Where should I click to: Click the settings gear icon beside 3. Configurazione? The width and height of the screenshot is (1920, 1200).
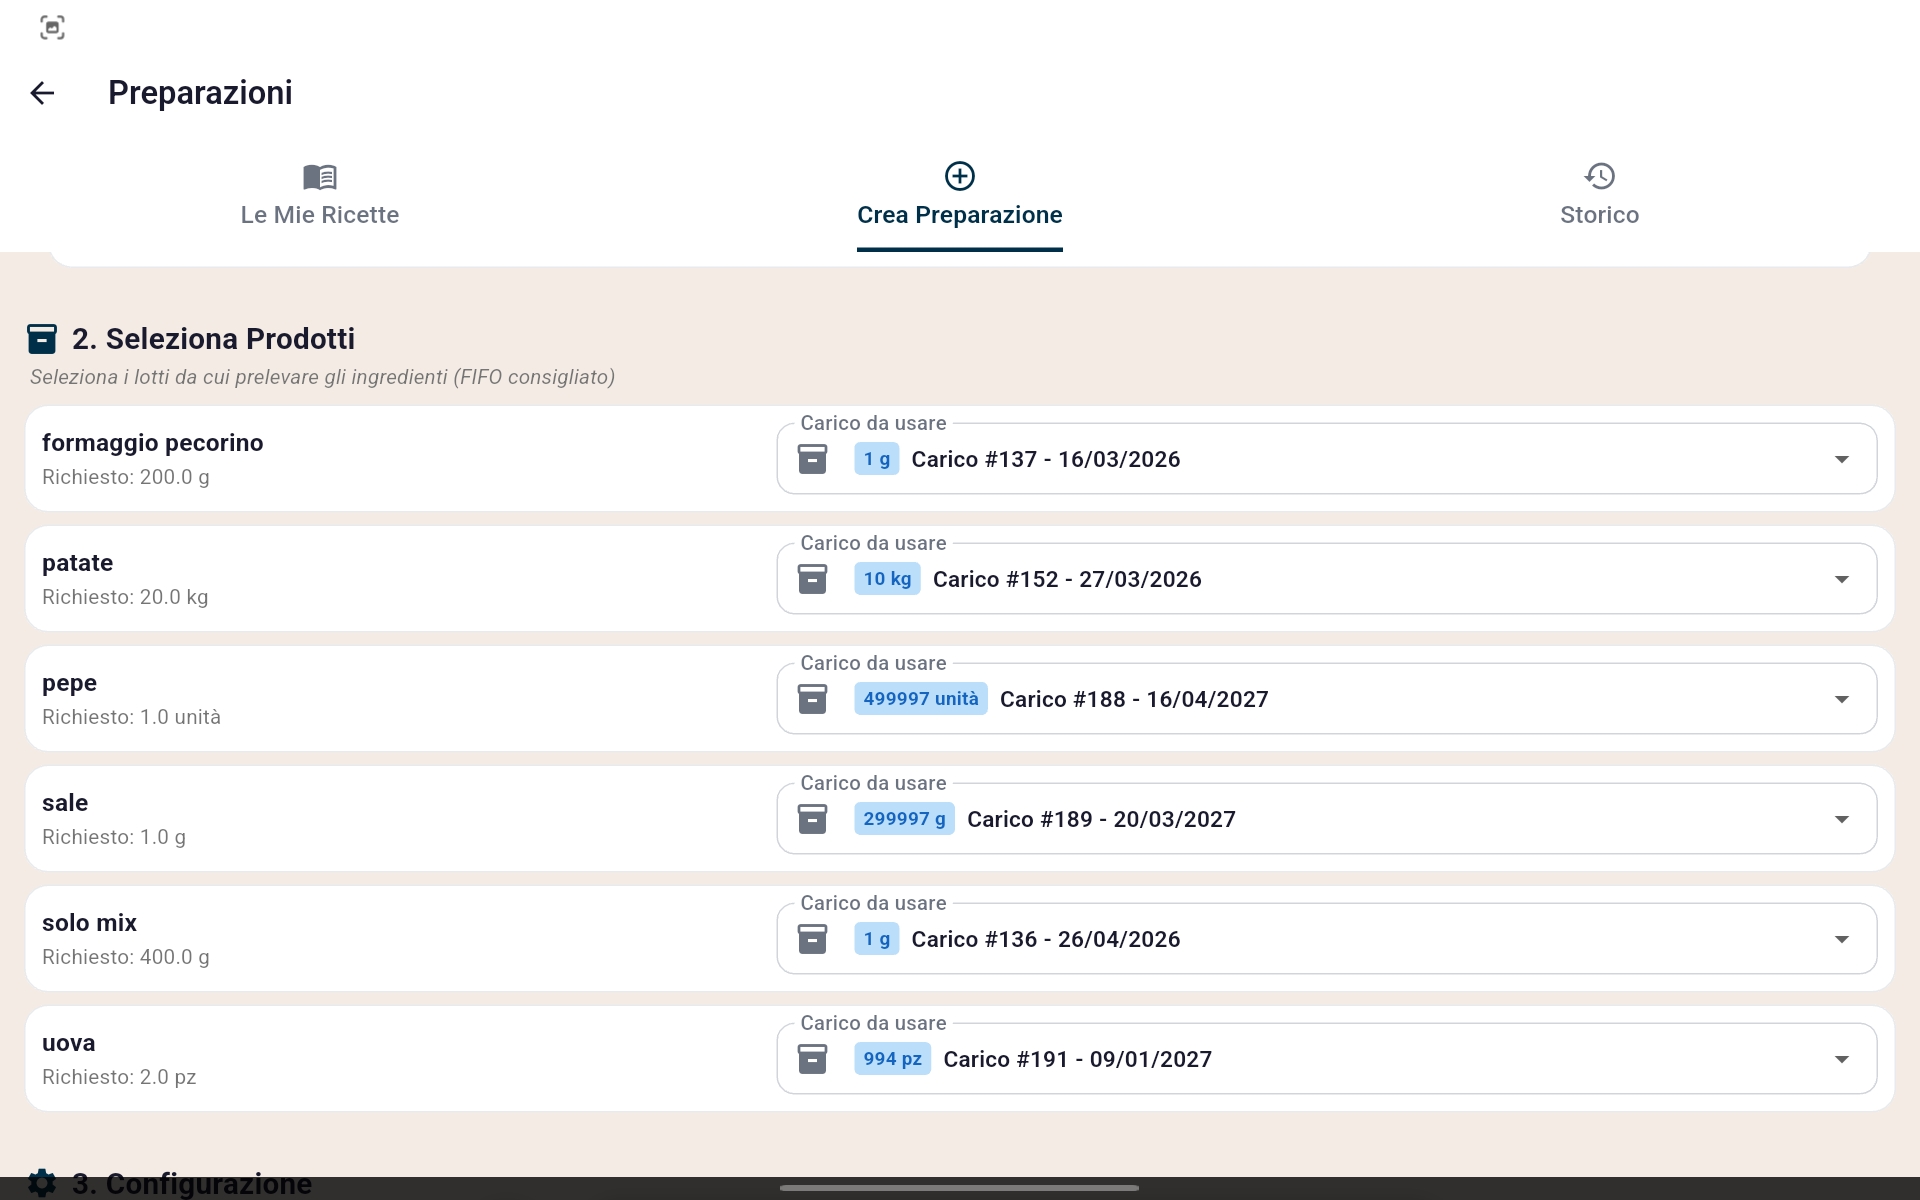[42, 1183]
